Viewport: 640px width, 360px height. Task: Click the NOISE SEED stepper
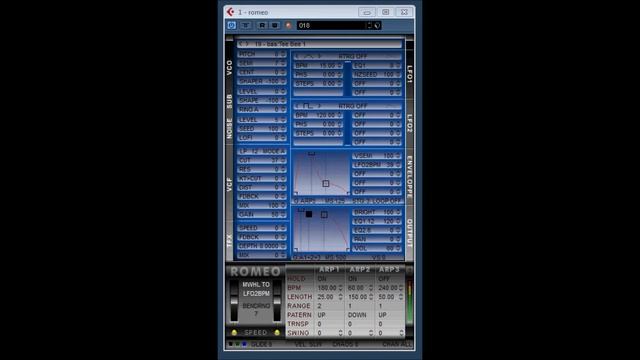(282, 129)
